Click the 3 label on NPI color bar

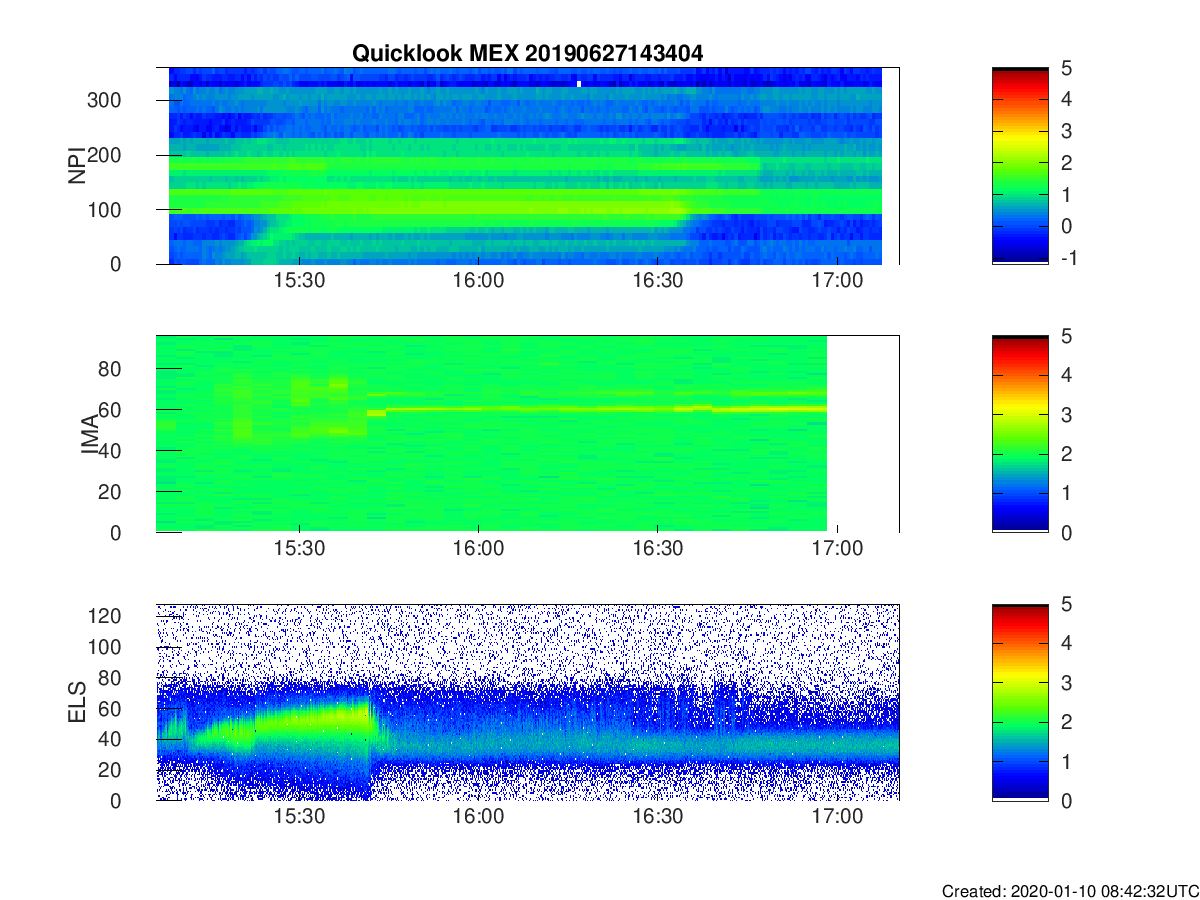pos(1065,131)
